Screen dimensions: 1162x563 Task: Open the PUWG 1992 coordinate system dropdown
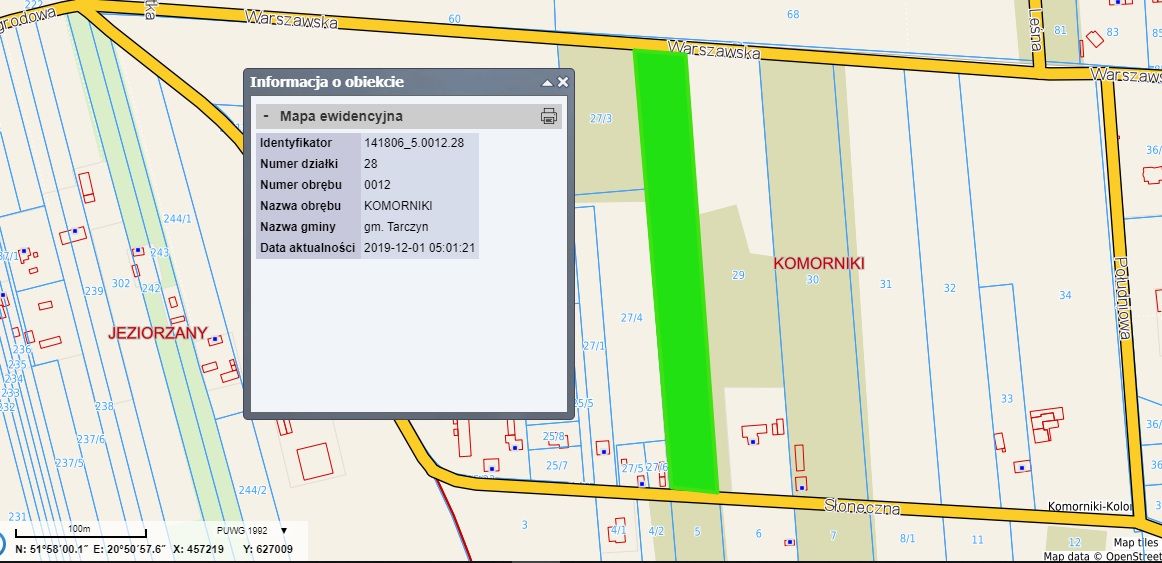pos(284,530)
